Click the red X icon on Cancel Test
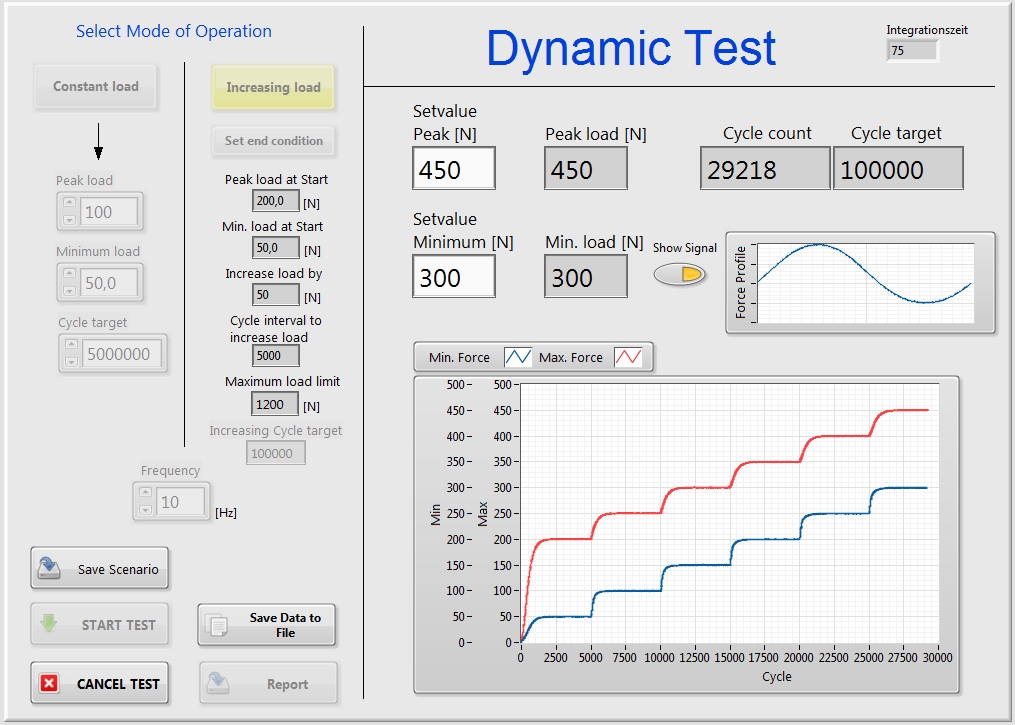1015x725 pixels. 49,684
